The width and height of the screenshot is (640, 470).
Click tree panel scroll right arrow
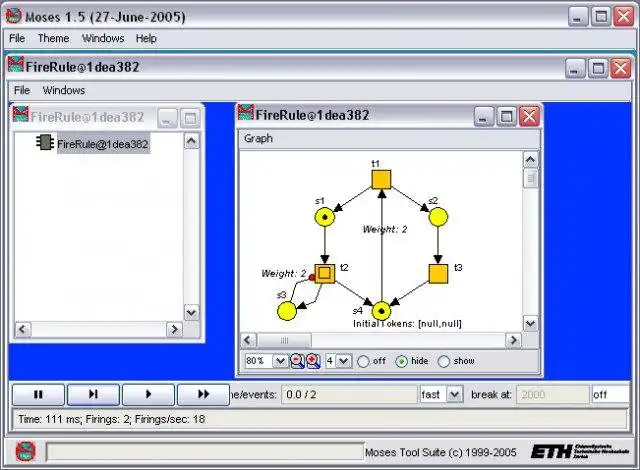point(174,329)
